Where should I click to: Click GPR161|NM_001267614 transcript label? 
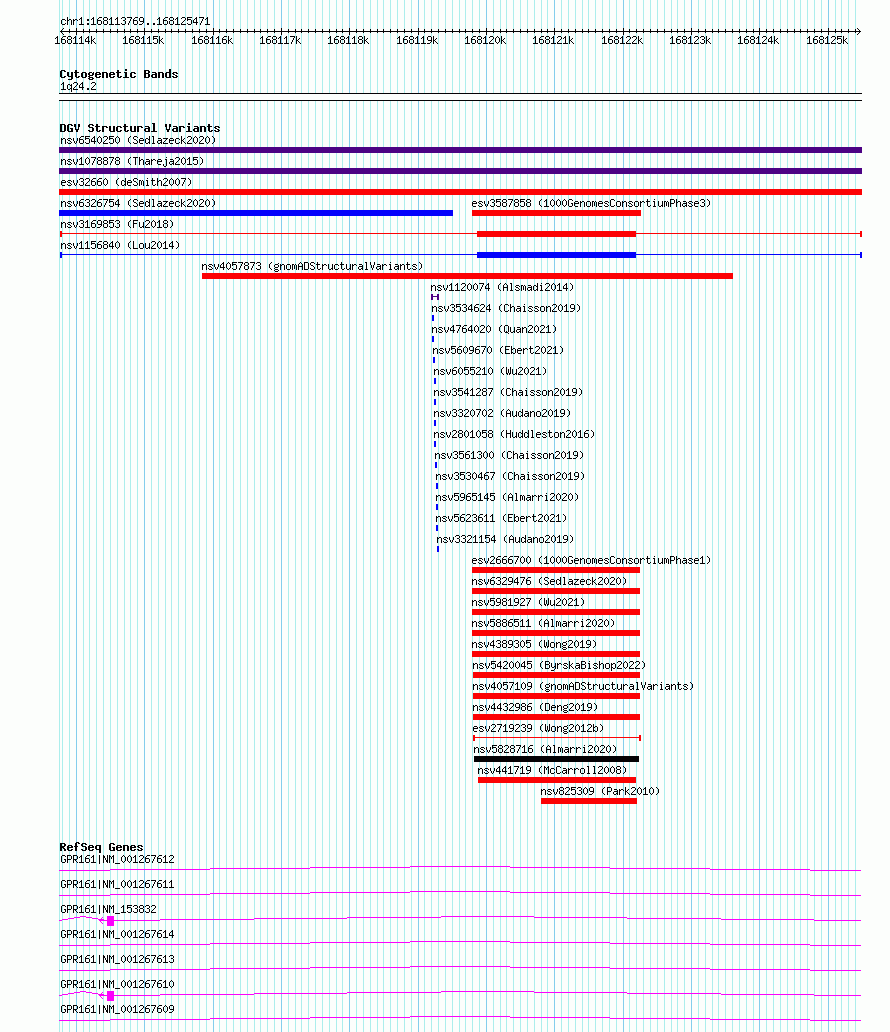(x=117, y=935)
